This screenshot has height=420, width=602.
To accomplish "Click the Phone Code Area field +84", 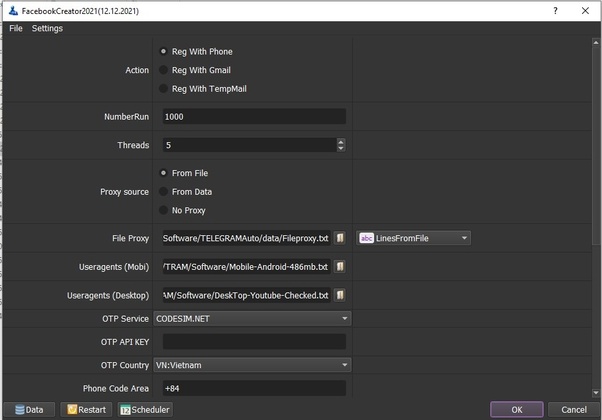I will tap(254, 388).
